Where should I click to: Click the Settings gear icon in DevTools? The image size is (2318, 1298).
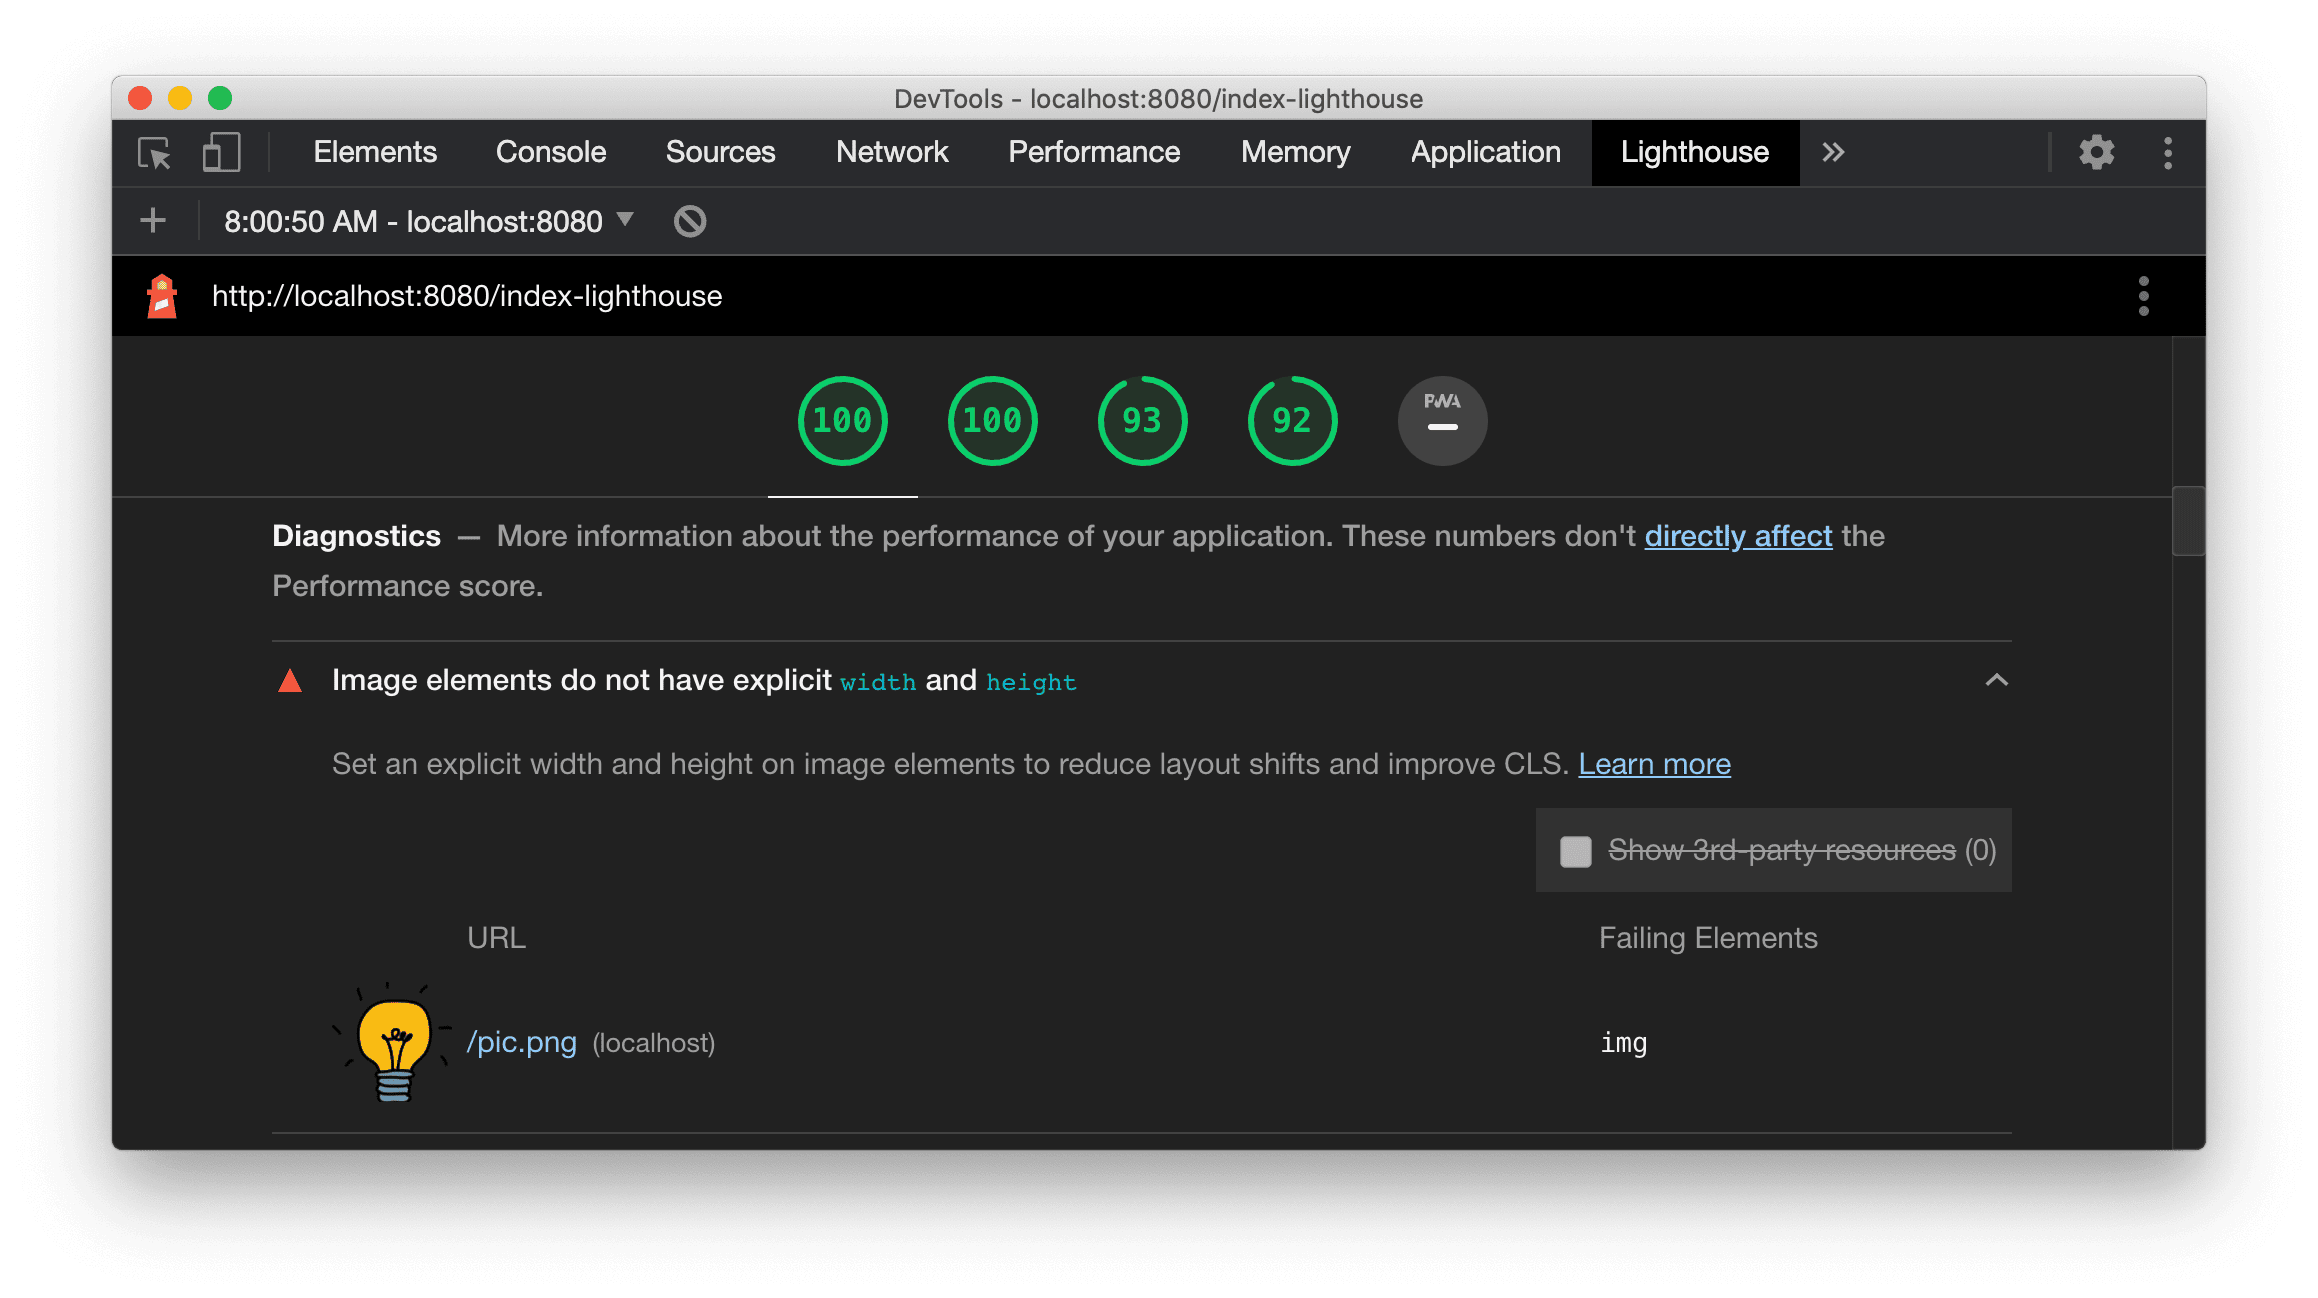point(2097,150)
